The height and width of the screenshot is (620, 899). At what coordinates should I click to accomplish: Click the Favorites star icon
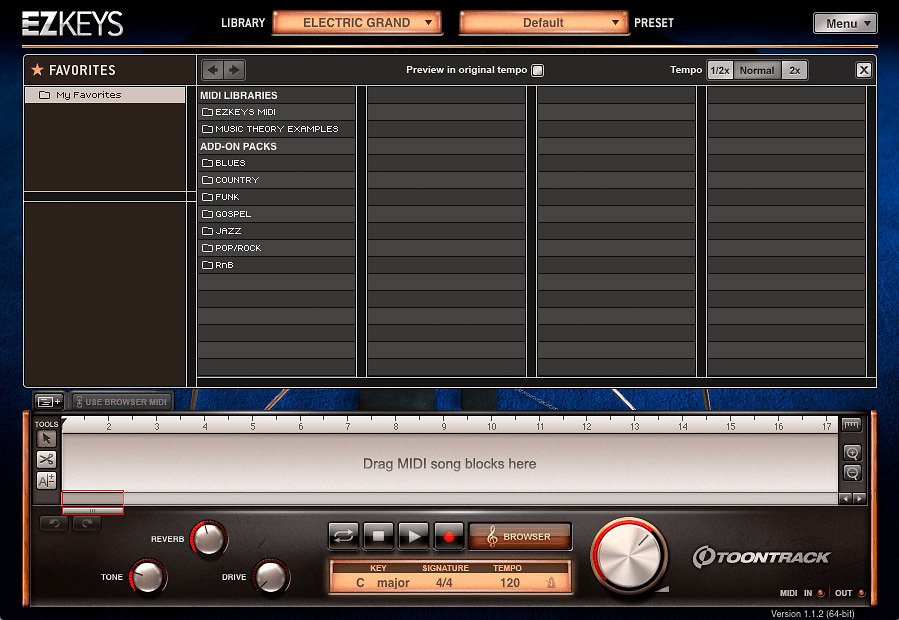[x=37, y=70]
